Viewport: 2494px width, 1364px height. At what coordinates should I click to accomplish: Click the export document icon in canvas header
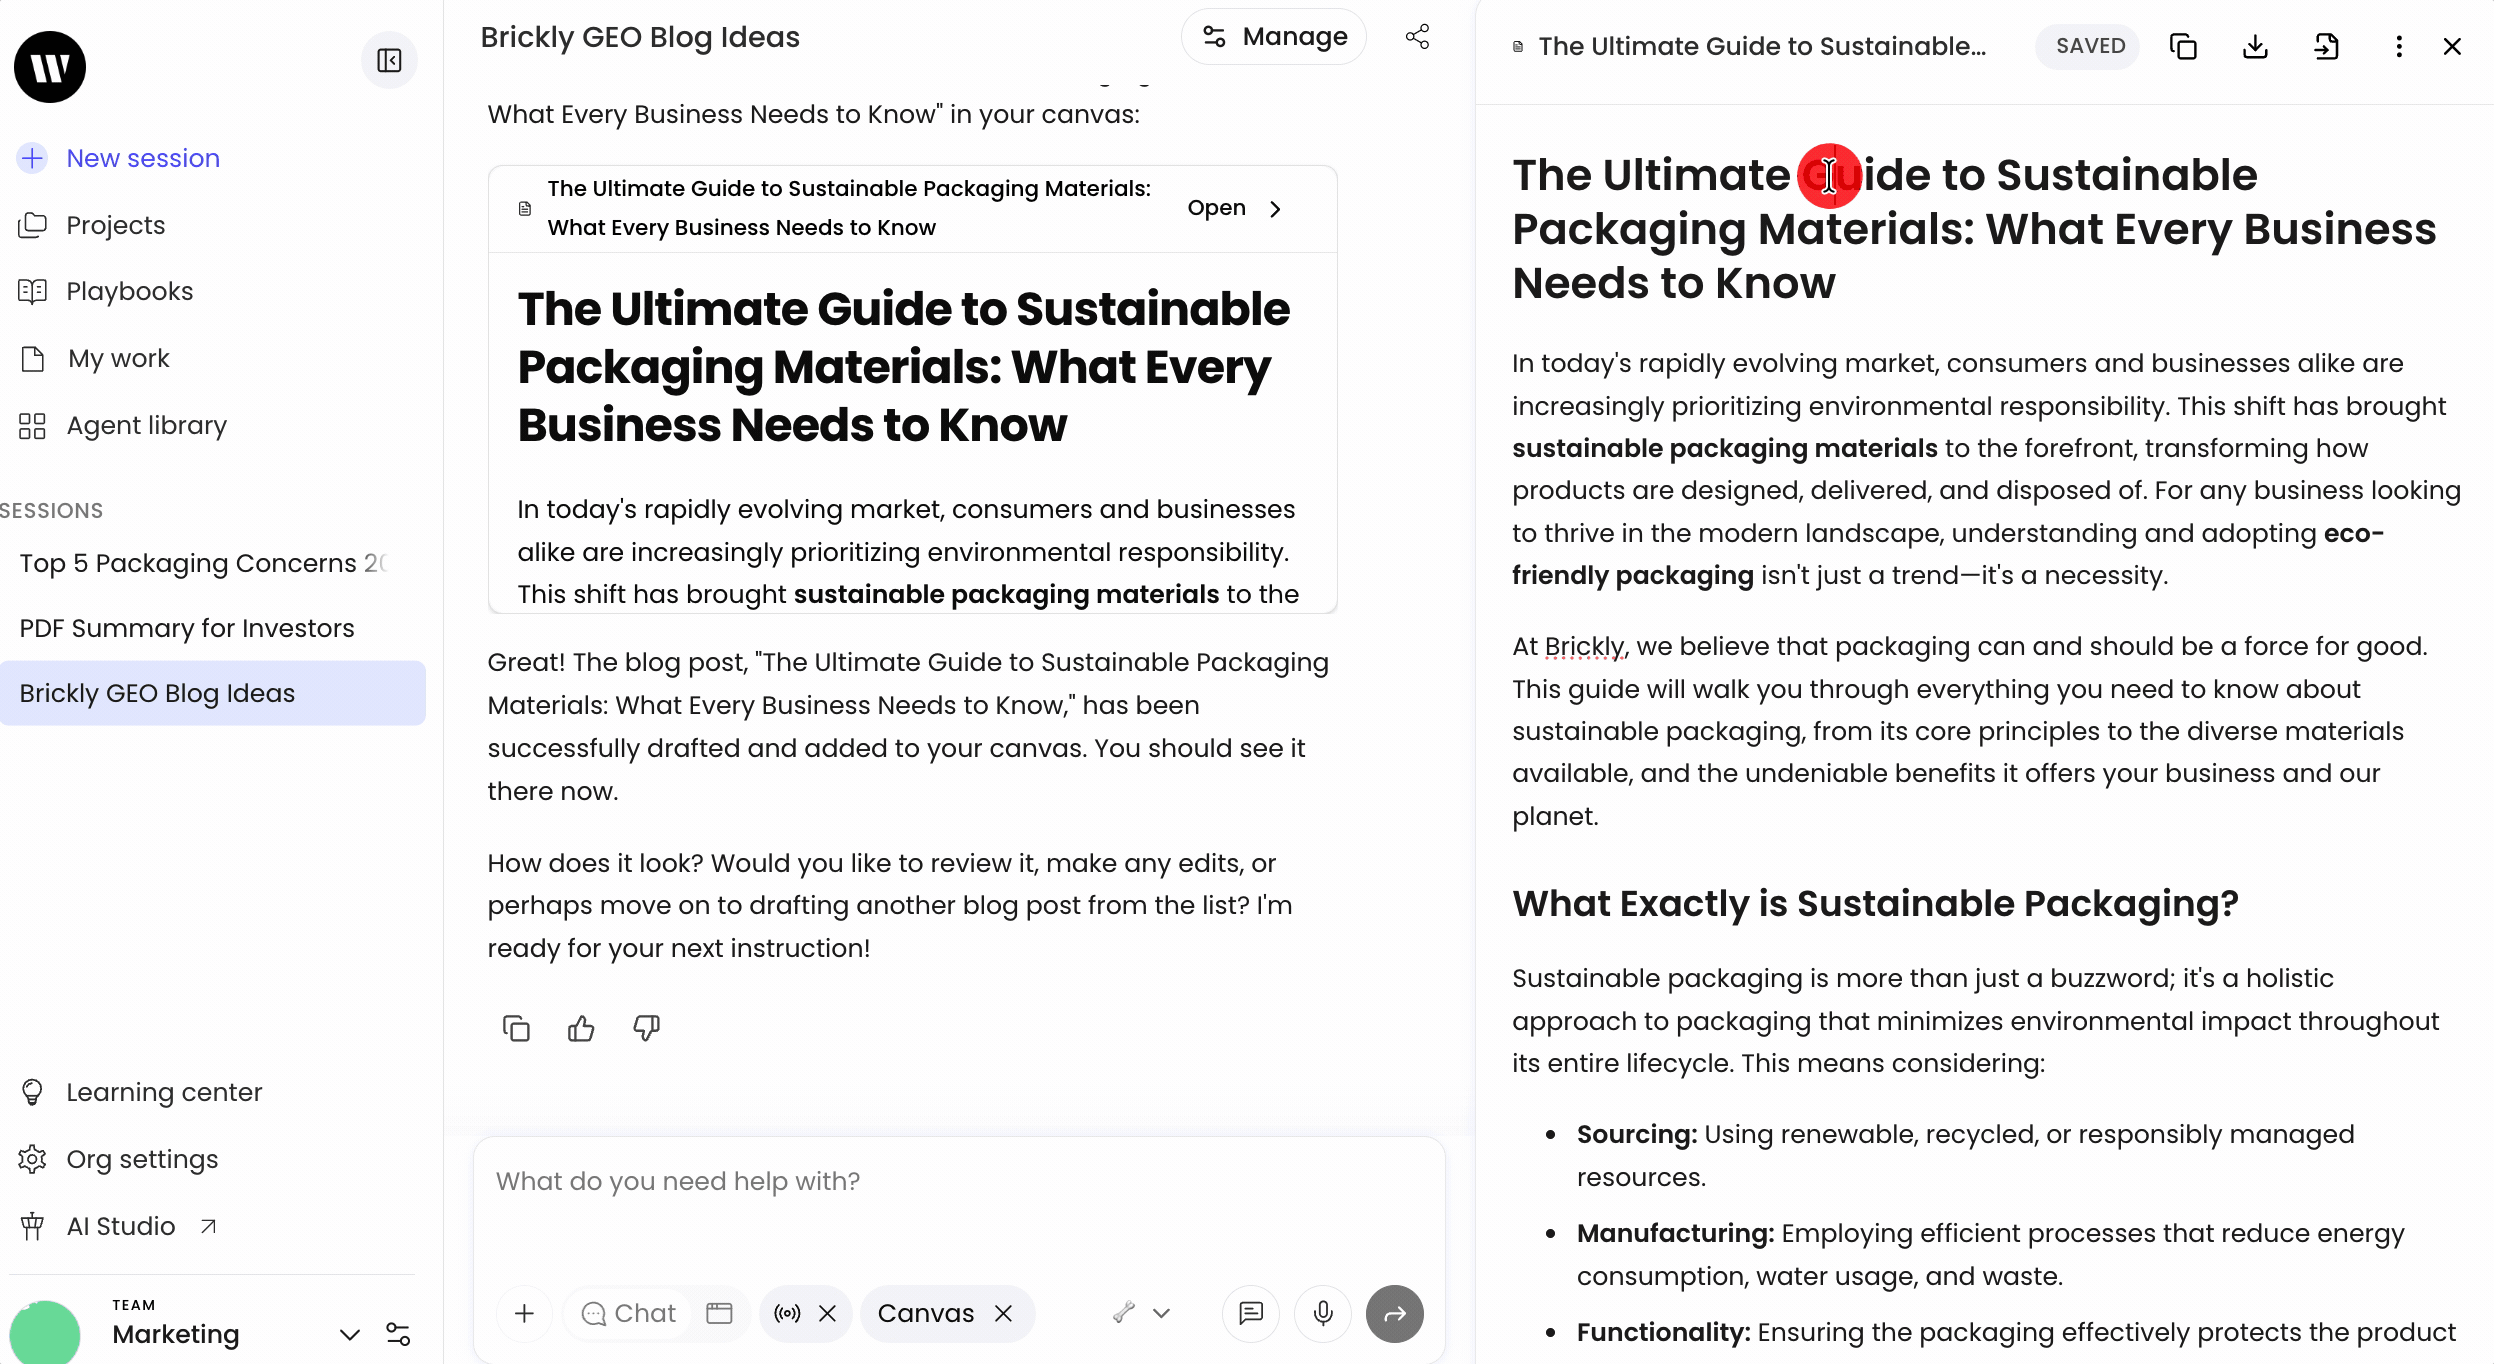pyautogui.click(x=2326, y=47)
